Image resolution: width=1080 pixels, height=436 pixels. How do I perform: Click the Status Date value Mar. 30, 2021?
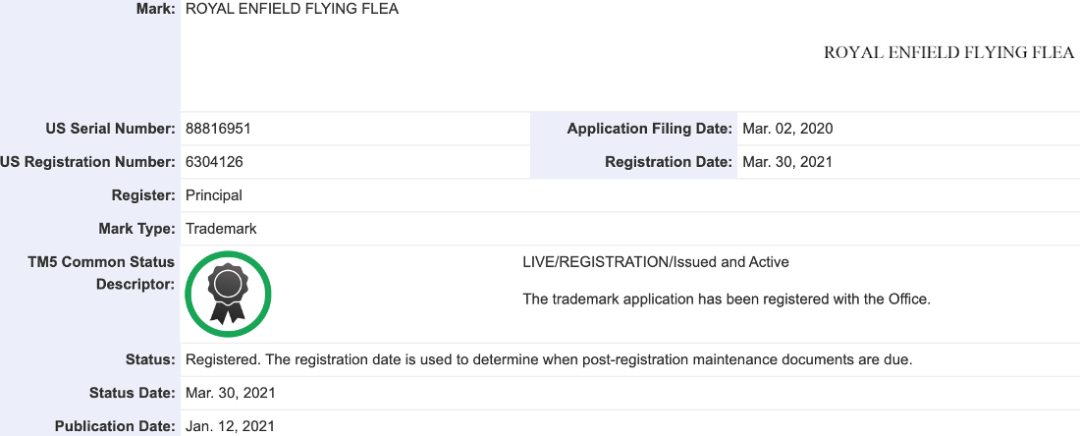click(x=231, y=393)
